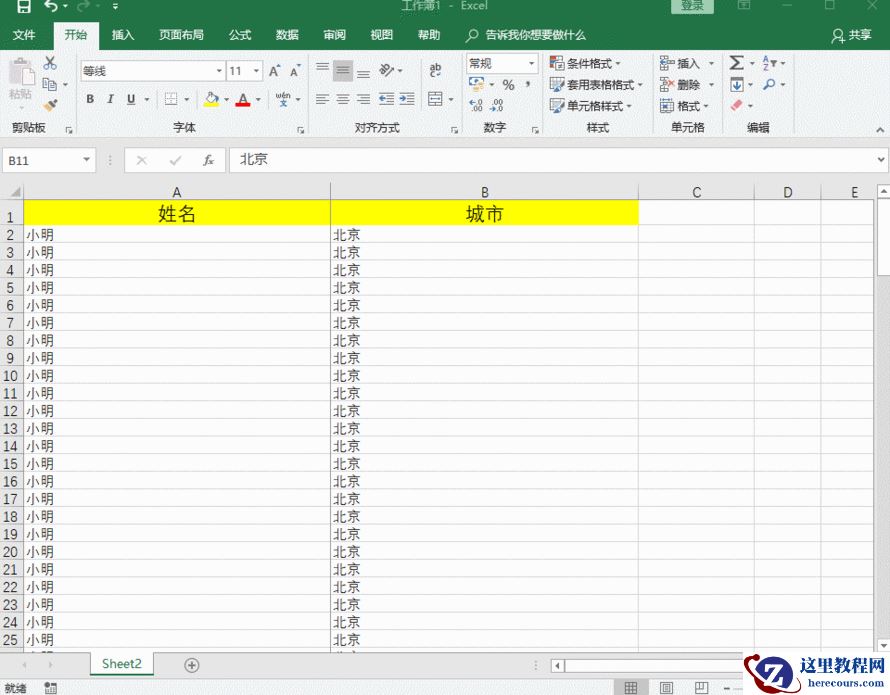Select the Format Painter brush icon
The image size is (890, 695).
[x=50, y=105]
